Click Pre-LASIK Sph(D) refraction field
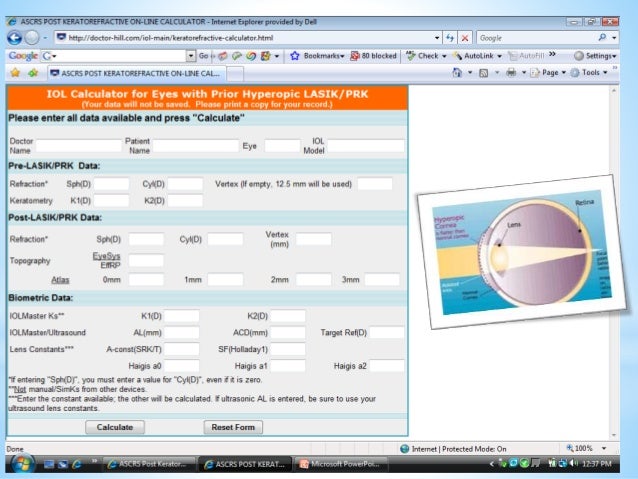 pyautogui.click(x=111, y=184)
